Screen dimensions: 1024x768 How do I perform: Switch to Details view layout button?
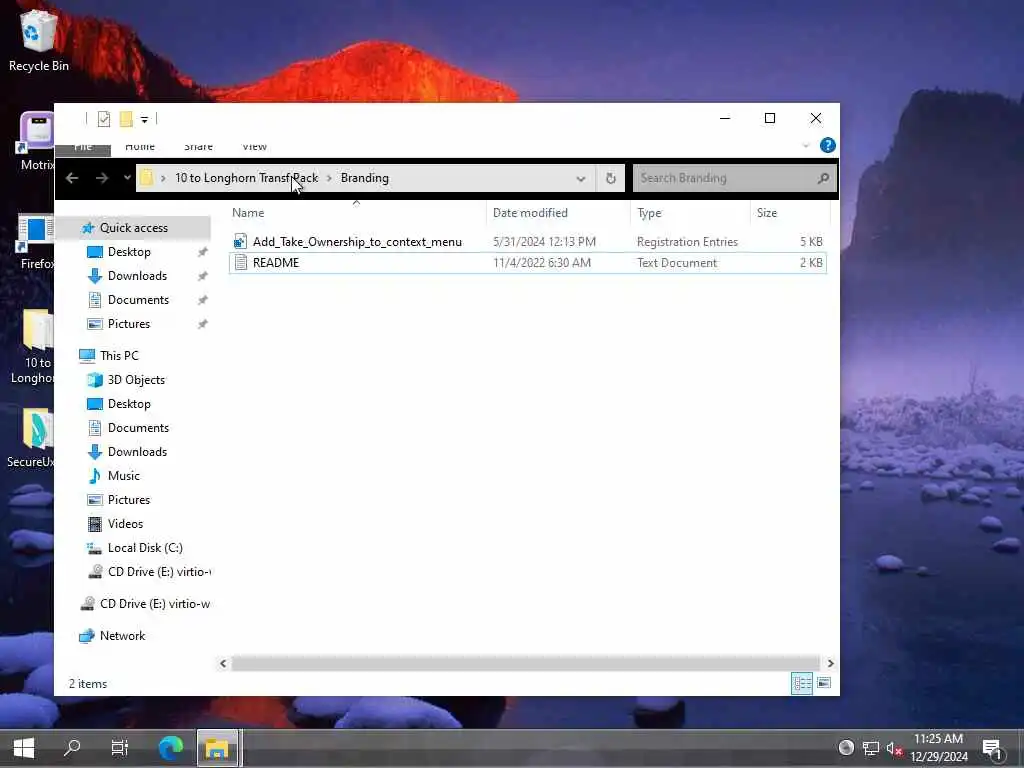(x=802, y=684)
